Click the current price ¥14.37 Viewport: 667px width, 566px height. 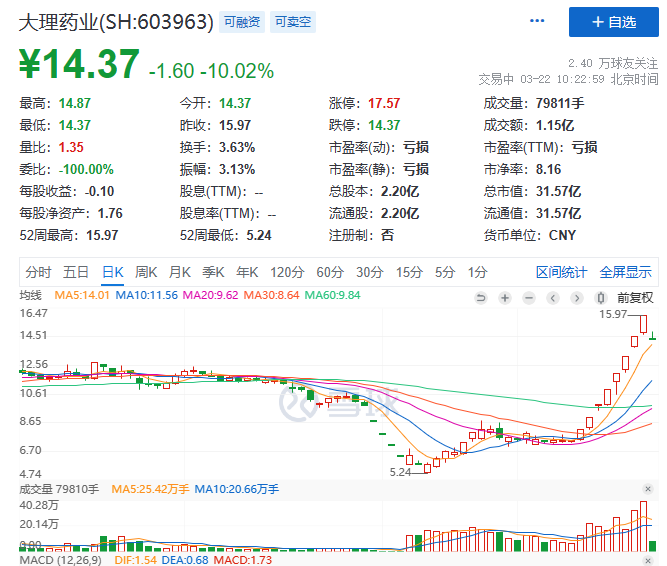[80, 64]
